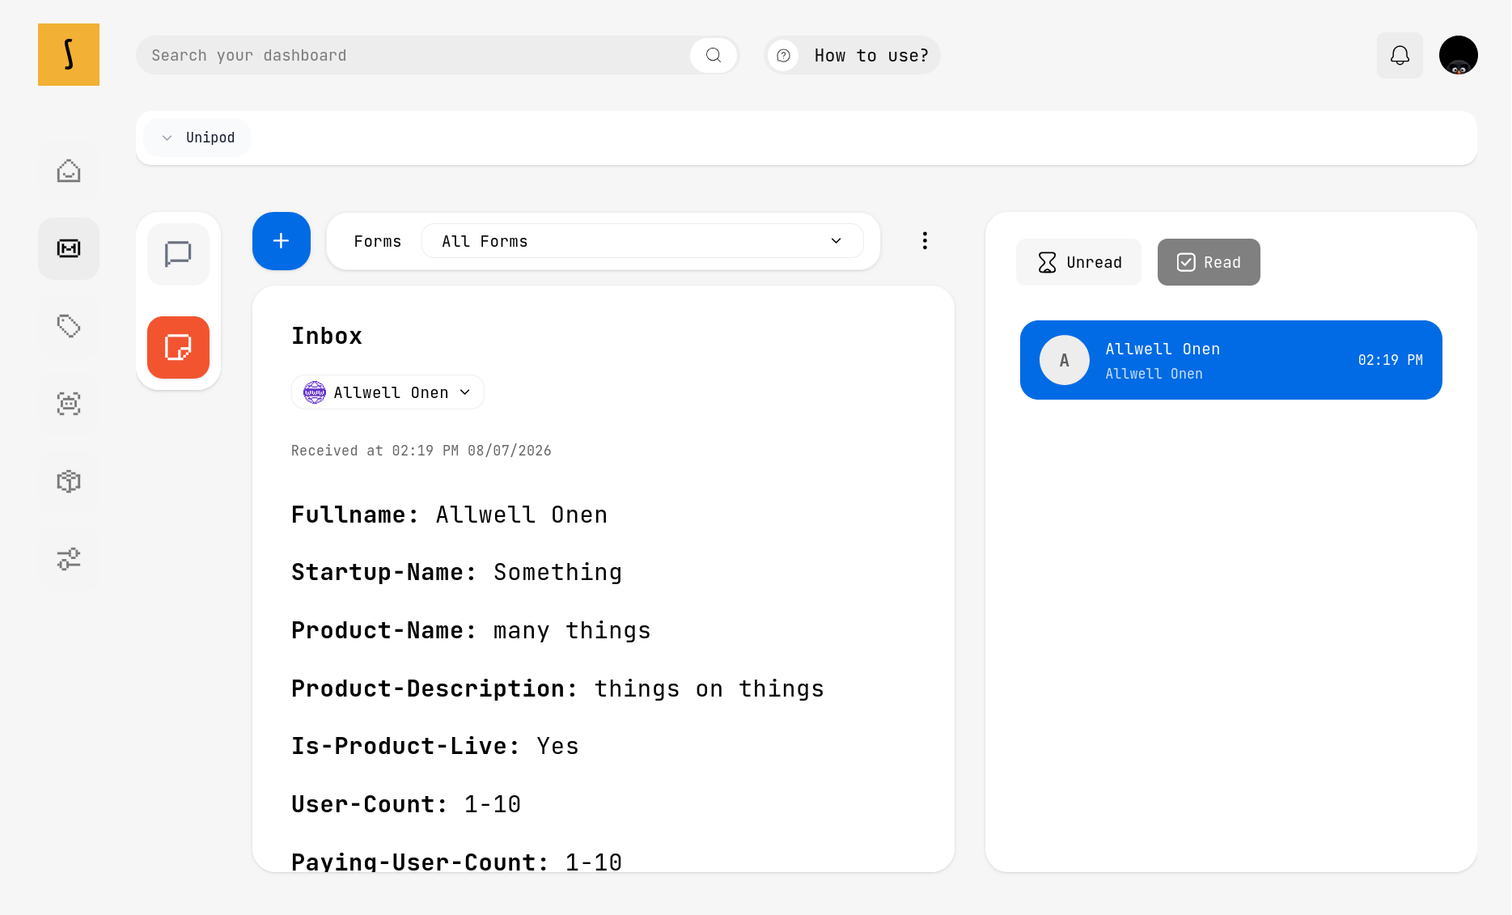The width and height of the screenshot is (1512, 915).
Task: Open notifications bell
Action: click(x=1400, y=55)
